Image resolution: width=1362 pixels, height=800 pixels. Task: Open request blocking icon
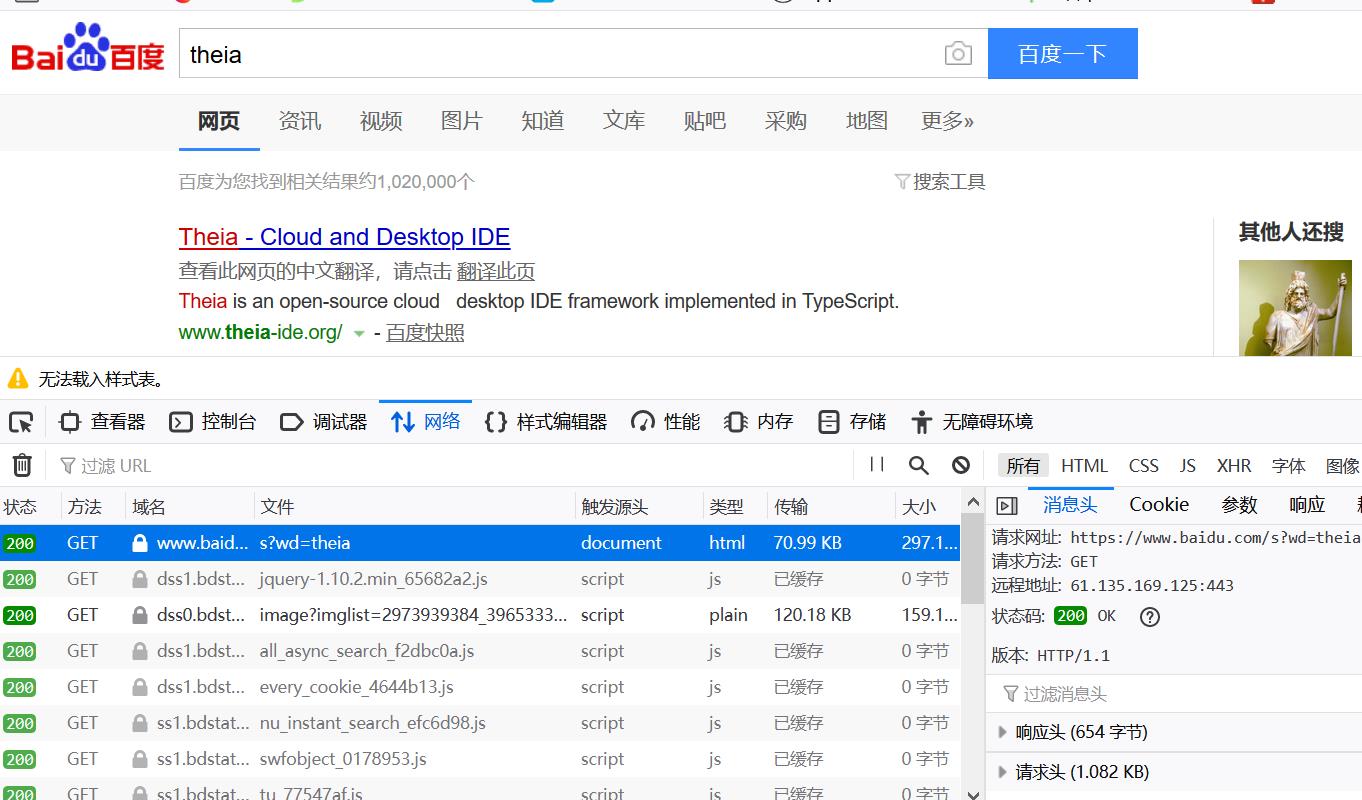click(x=961, y=465)
